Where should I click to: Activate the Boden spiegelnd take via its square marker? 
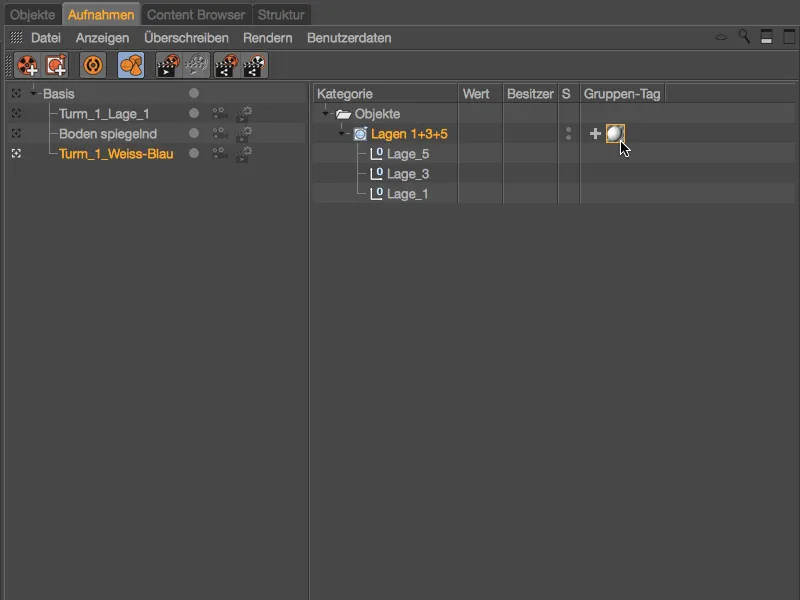16,133
